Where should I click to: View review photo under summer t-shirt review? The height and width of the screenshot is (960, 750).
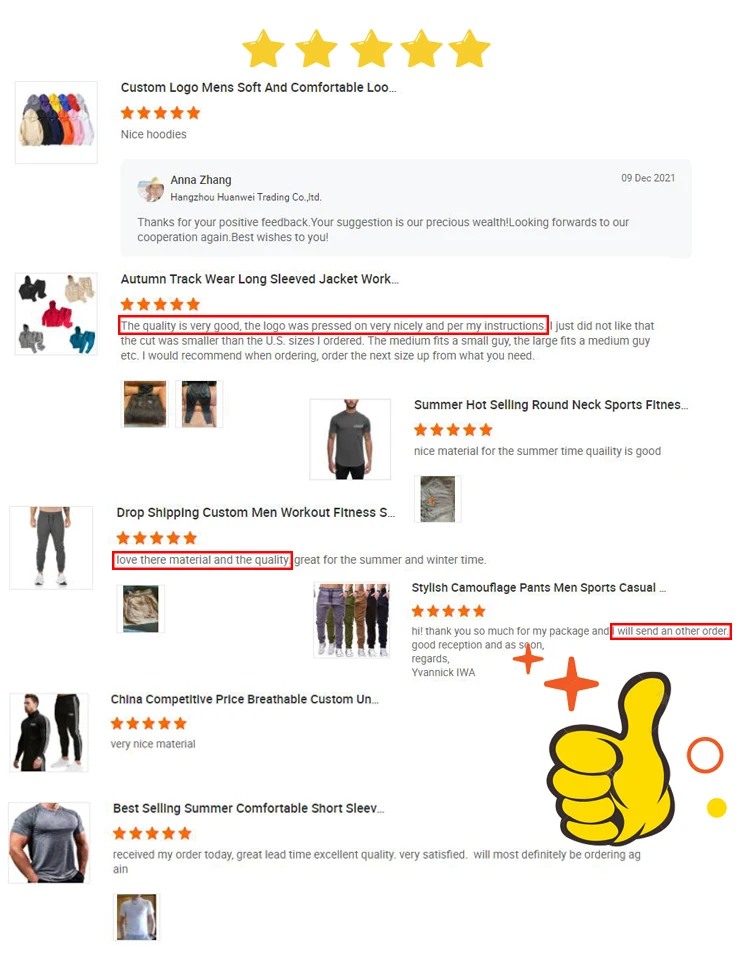pyautogui.click(x=438, y=499)
